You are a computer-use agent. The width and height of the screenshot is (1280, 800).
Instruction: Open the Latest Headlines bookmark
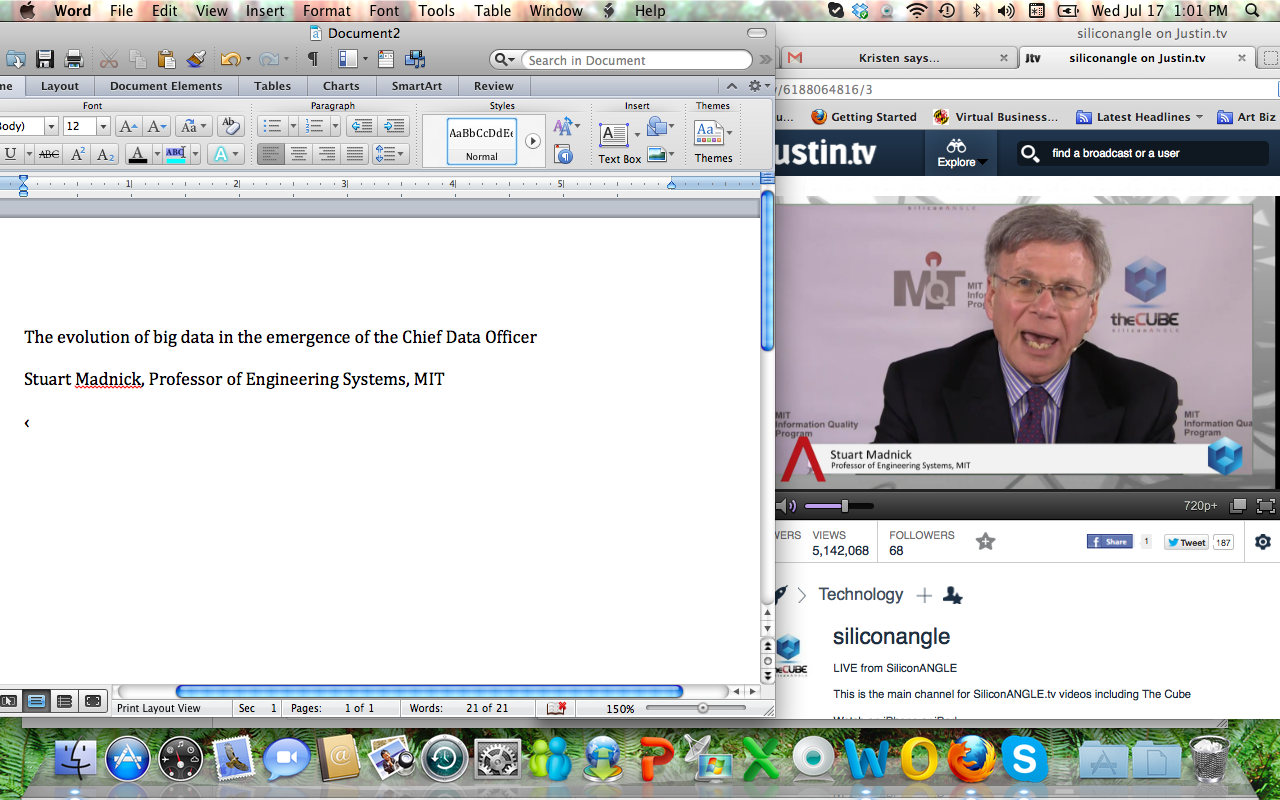pyautogui.click(x=1140, y=117)
